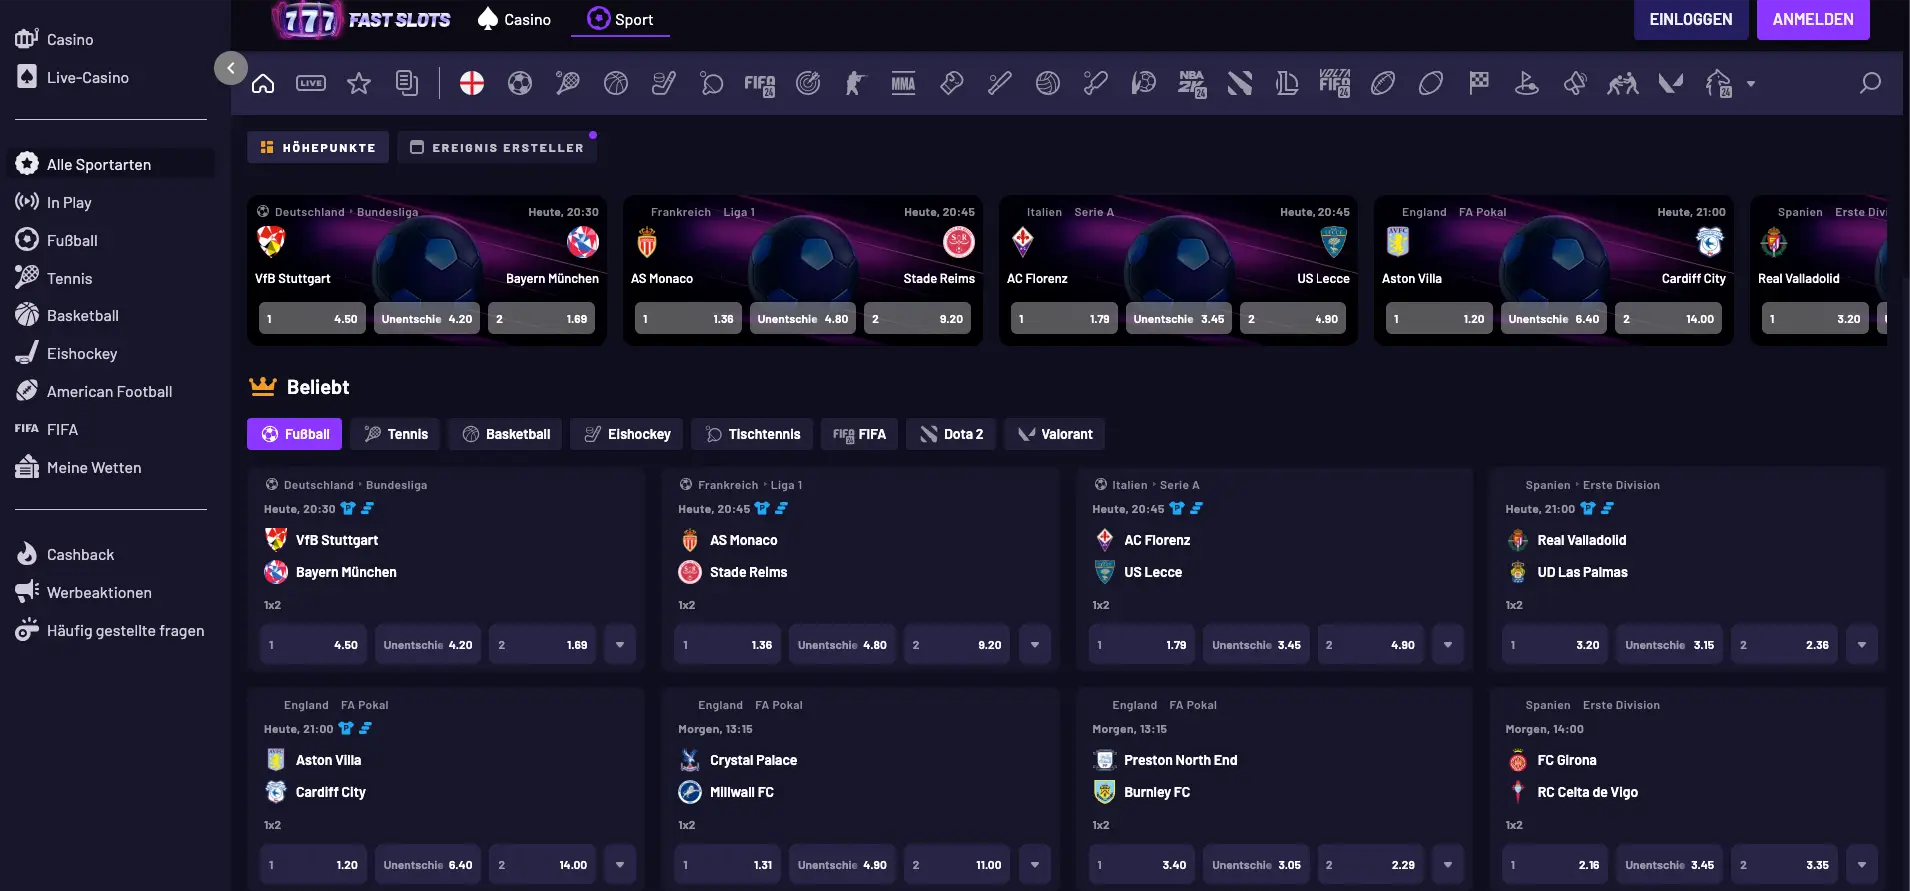Bet Crystal Palace odds 1.31
1910x891 pixels.
tap(728, 865)
